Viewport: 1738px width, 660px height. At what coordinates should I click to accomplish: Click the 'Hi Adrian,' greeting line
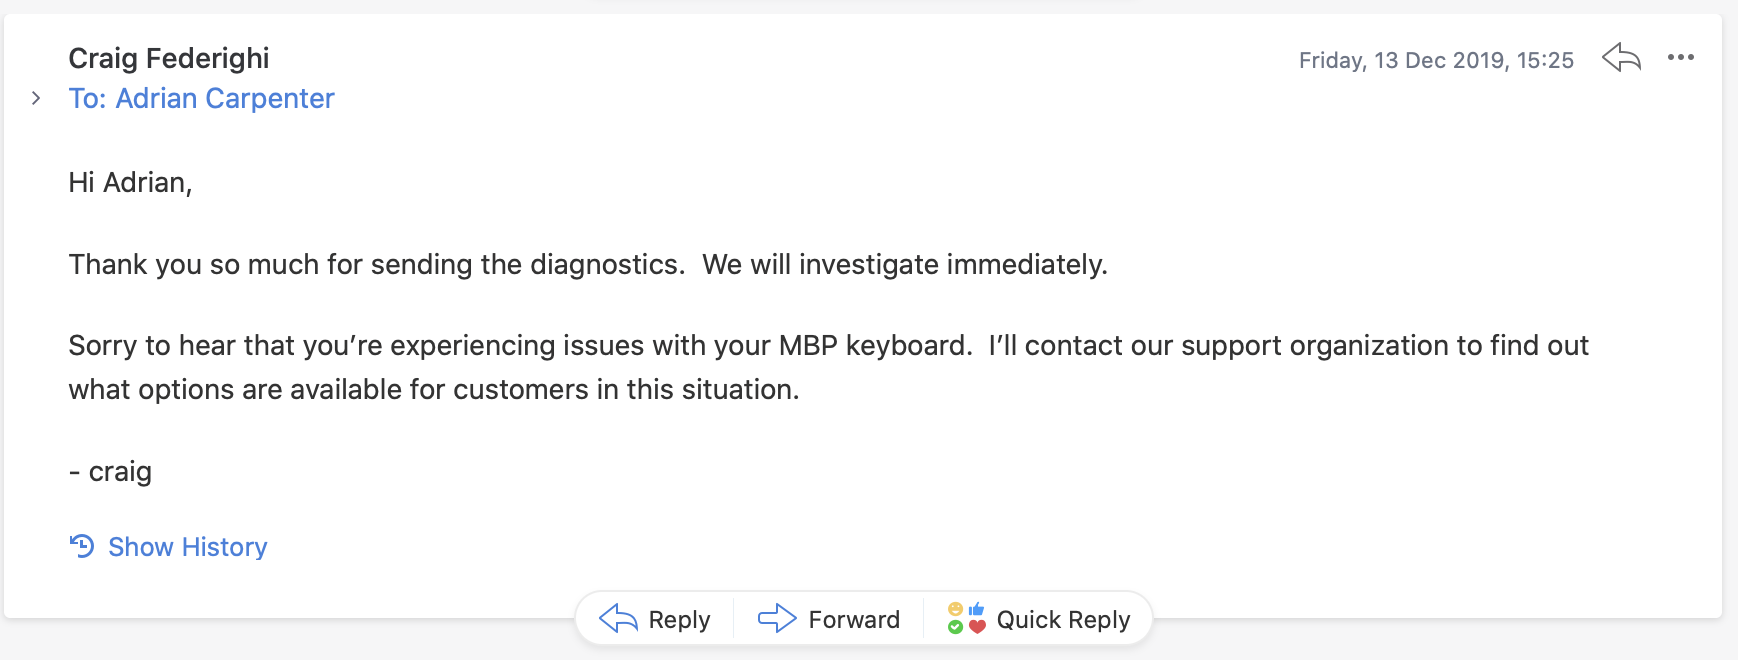pyautogui.click(x=130, y=182)
